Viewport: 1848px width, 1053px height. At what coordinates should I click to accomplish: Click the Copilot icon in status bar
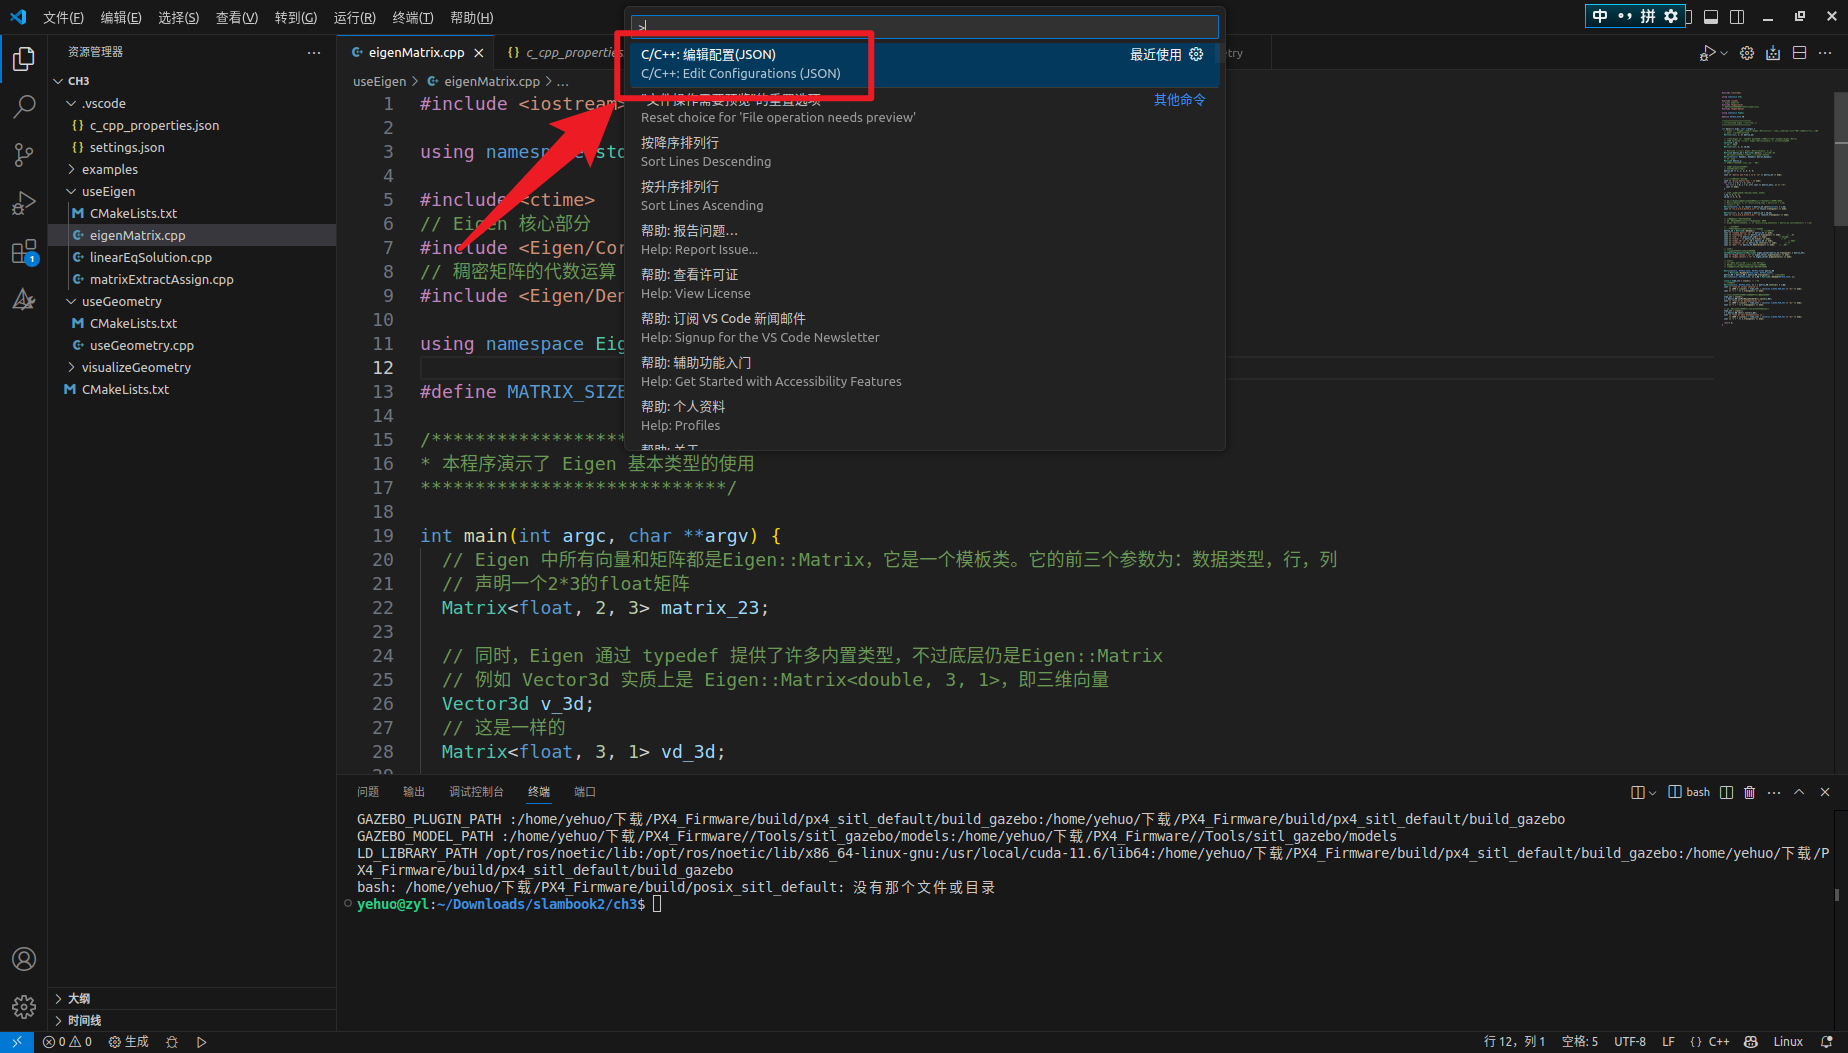[1751, 1042]
